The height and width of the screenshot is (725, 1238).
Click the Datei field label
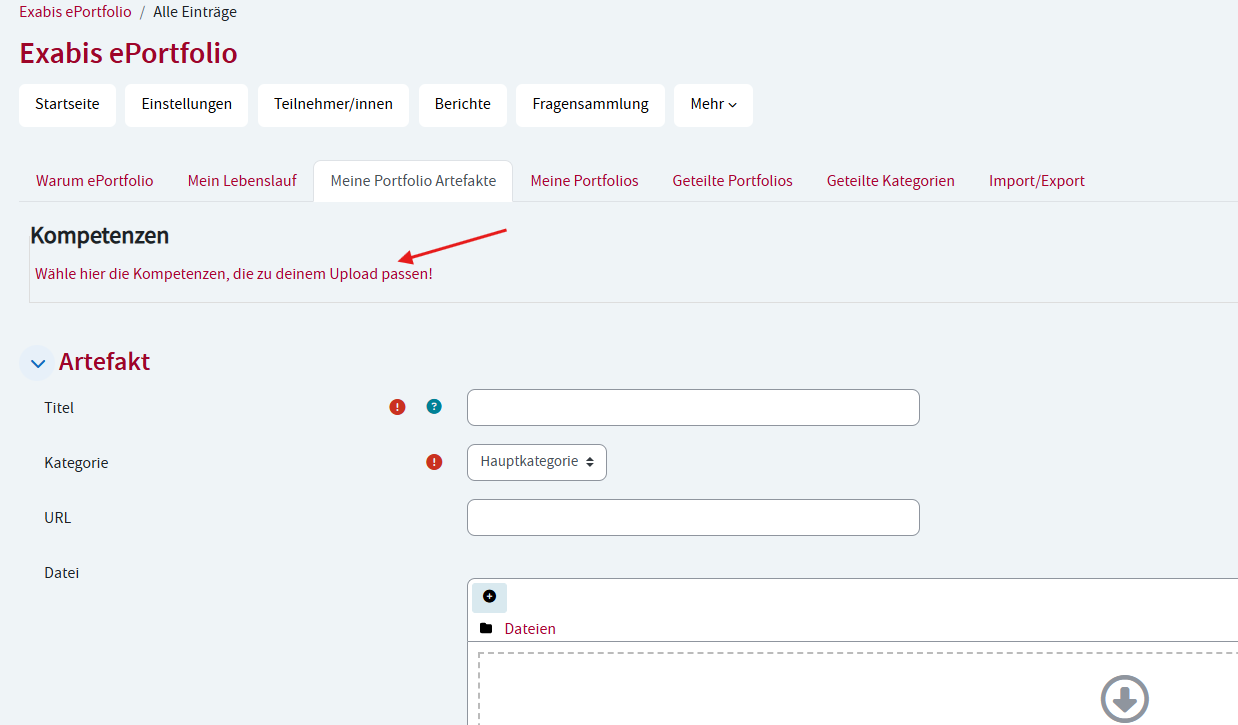62,573
